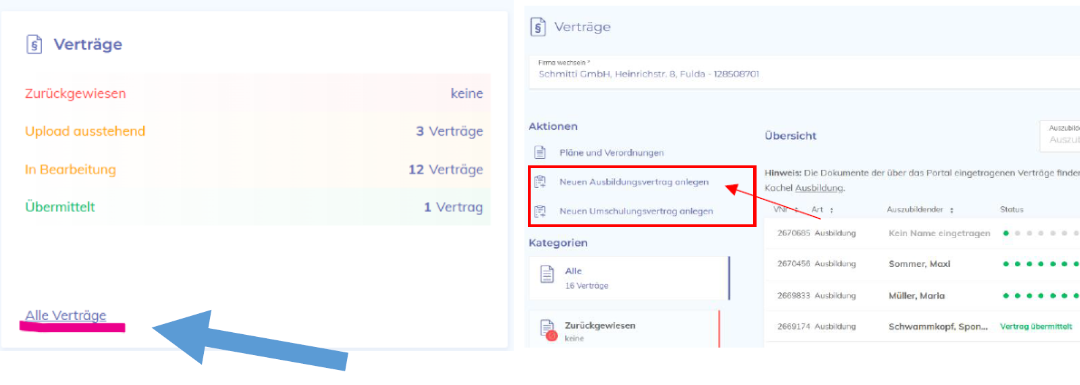The height and width of the screenshot is (385, 1080).
Task: Click contract number 2669833
Action: pos(794,295)
